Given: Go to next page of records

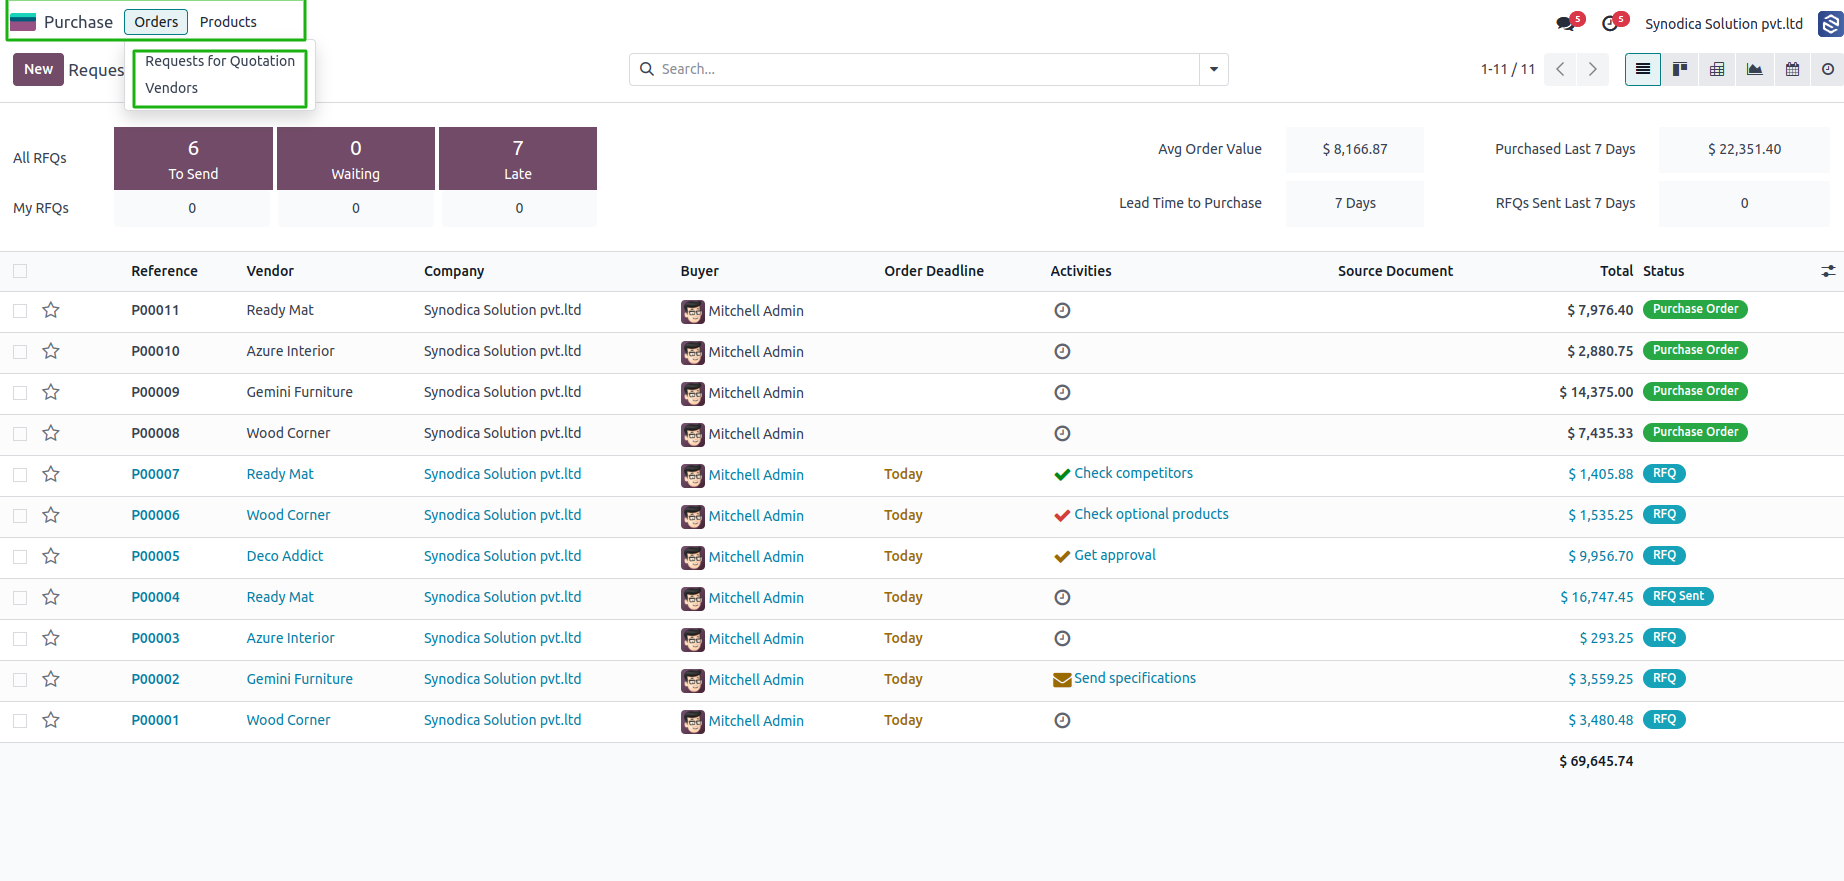Looking at the screenshot, I should [x=1592, y=69].
